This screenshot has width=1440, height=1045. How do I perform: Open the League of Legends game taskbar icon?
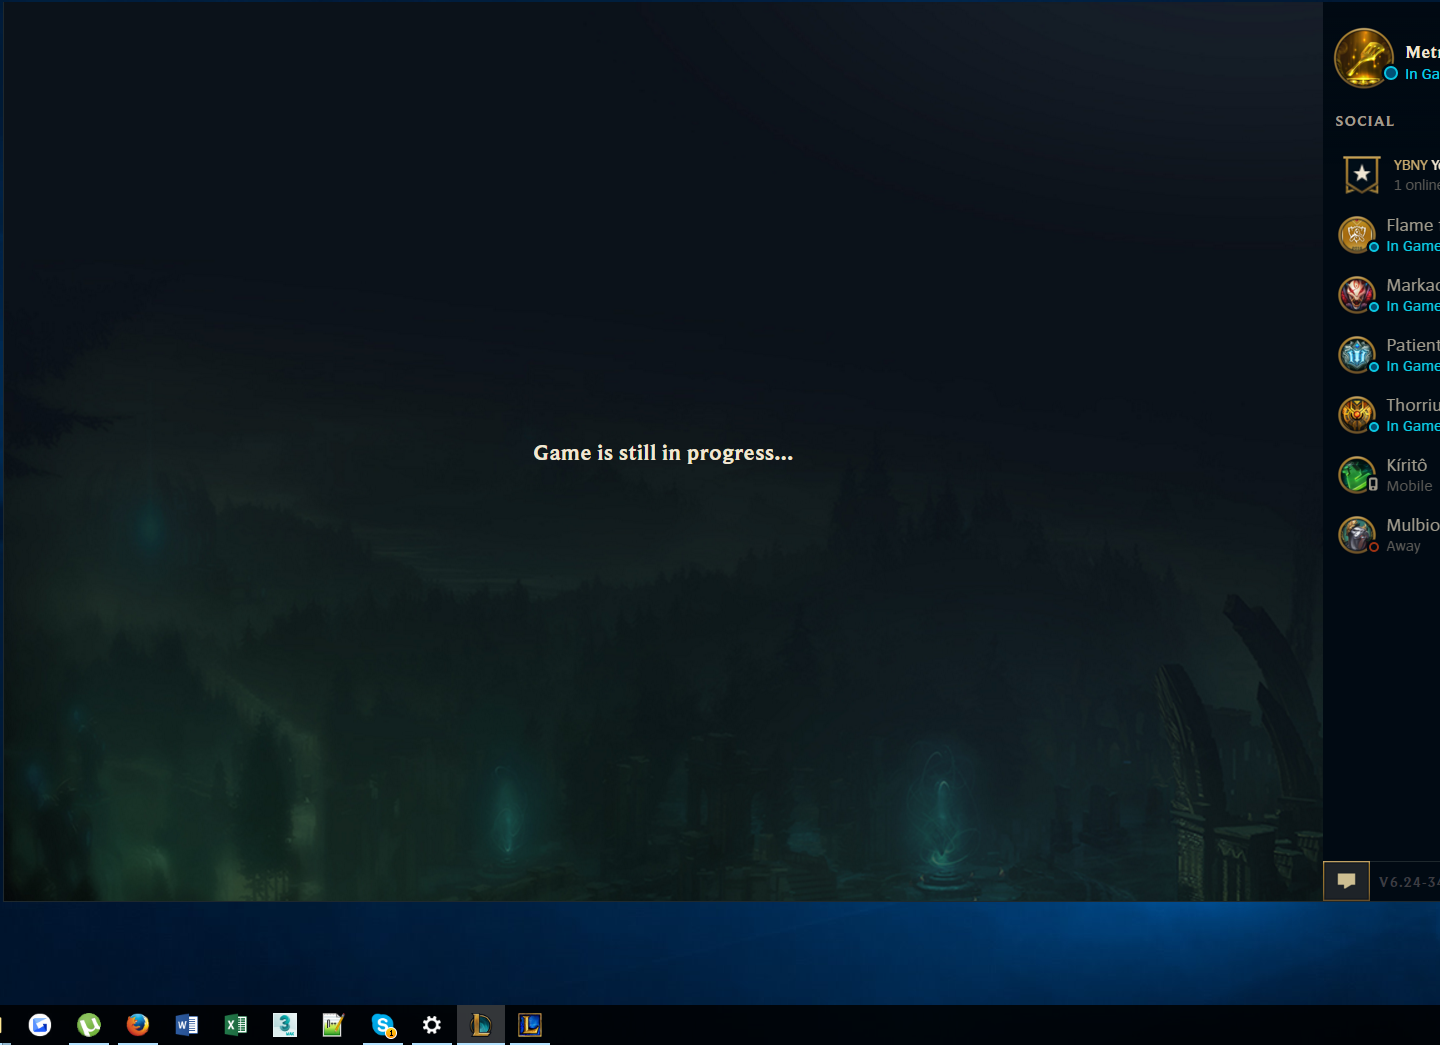click(530, 1025)
